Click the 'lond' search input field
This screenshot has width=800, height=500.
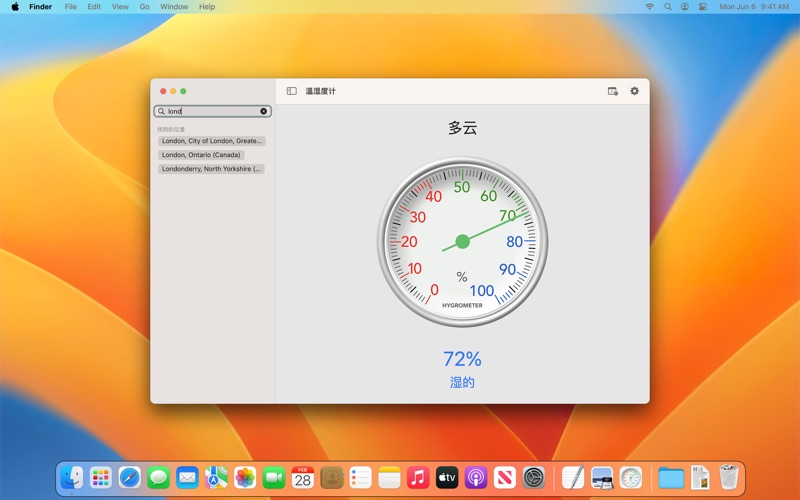pyautogui.click(x=212, y=111)
